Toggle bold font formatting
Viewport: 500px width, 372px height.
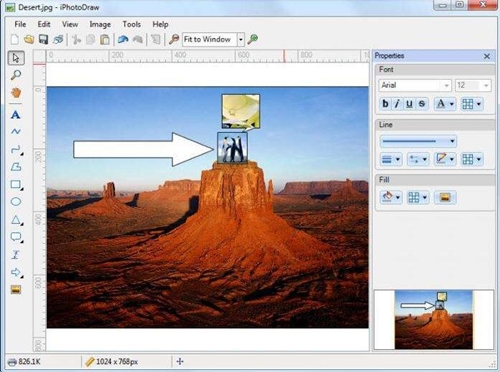tap(385, 104)
